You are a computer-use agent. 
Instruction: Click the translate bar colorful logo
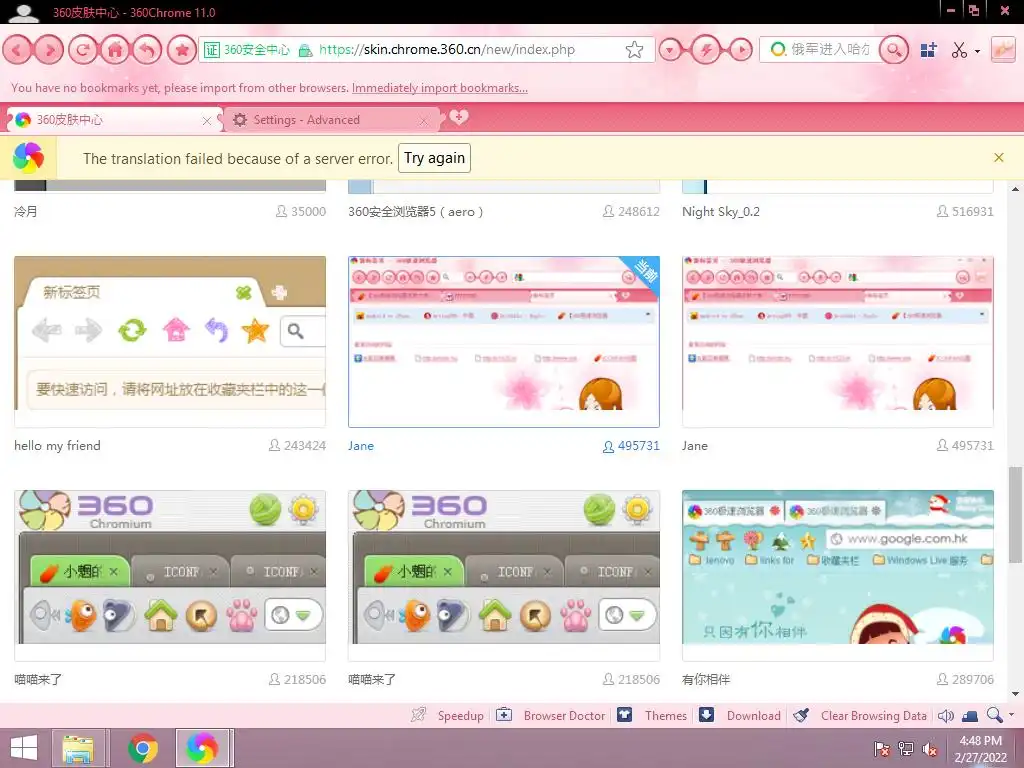coord(28,158)
